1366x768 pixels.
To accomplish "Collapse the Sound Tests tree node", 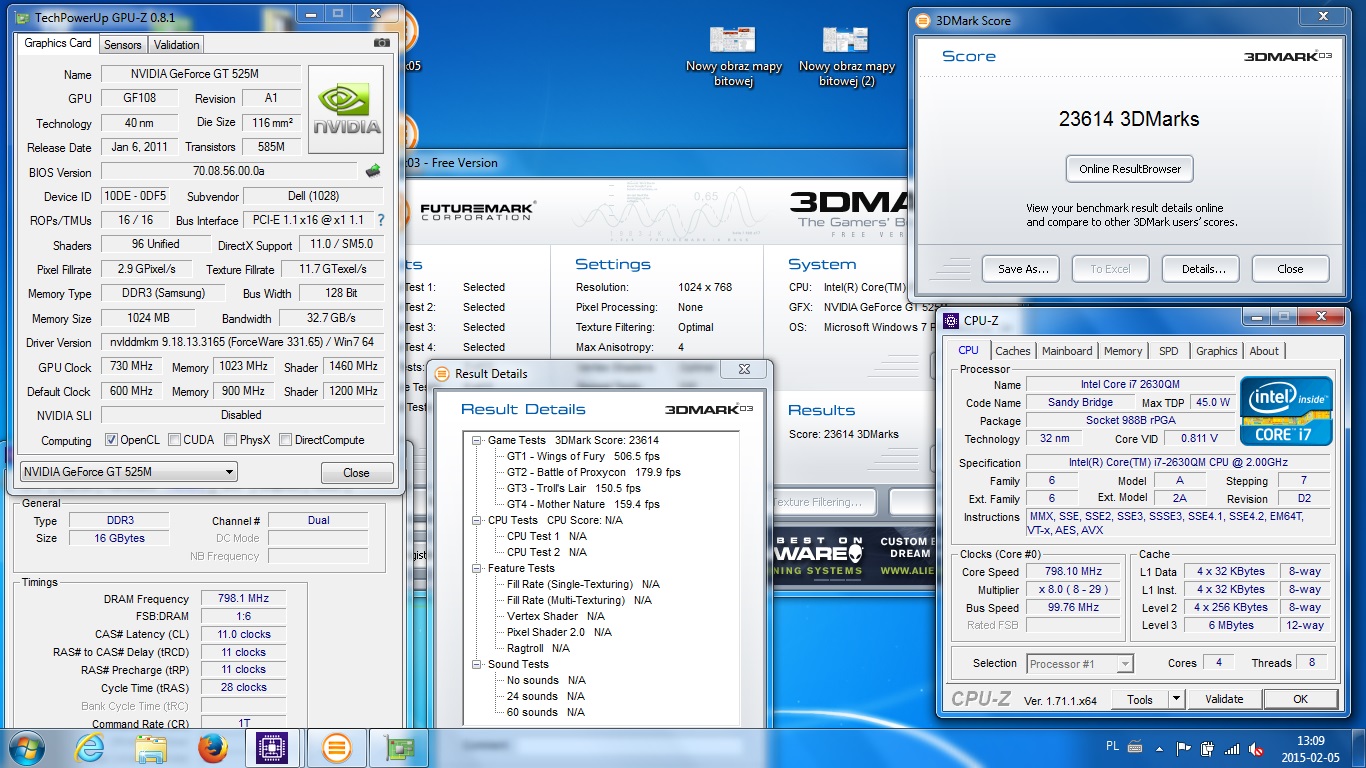I will pos(478,664).
